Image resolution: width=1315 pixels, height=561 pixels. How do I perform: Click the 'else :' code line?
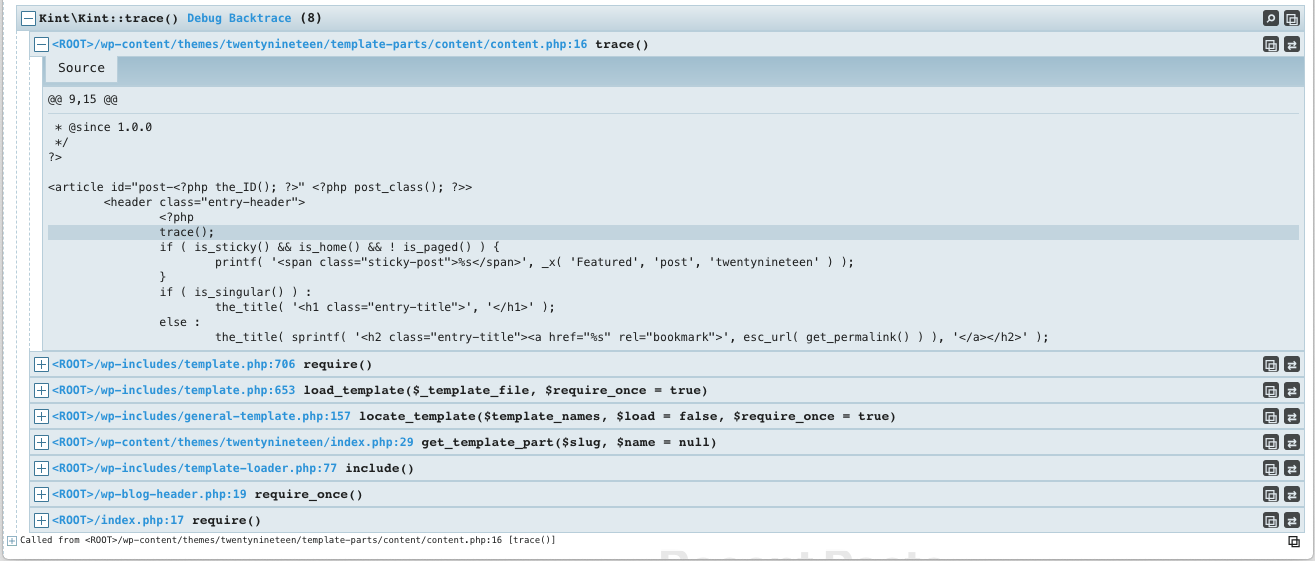[x=180, y=322]
